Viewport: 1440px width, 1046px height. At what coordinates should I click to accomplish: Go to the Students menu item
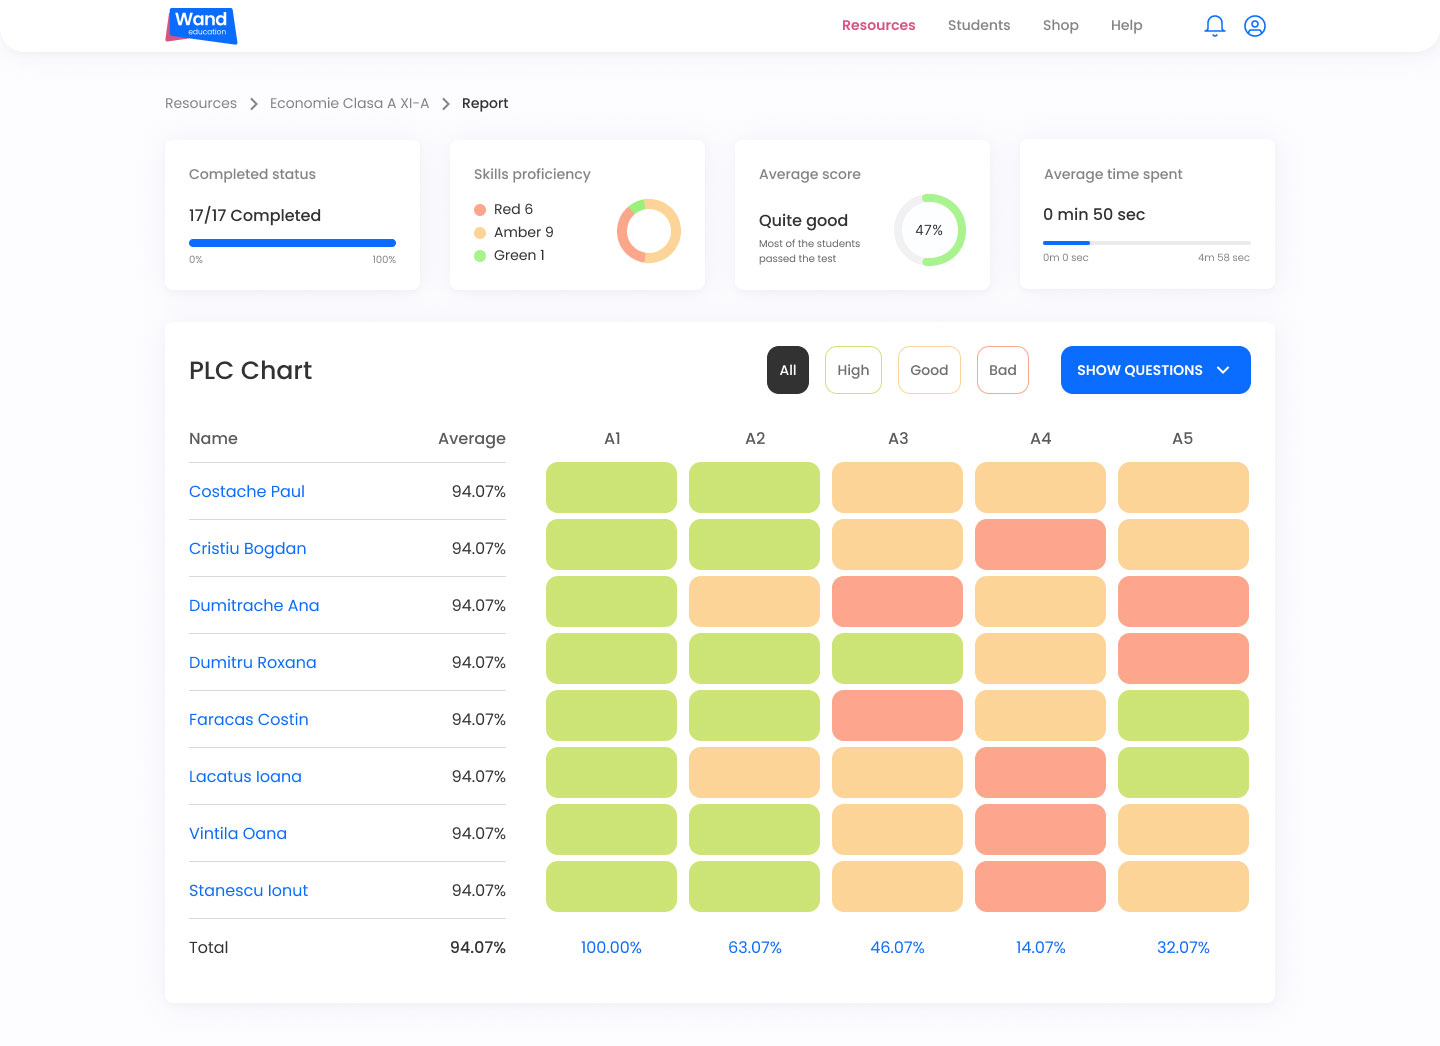[x=978, y=26]
